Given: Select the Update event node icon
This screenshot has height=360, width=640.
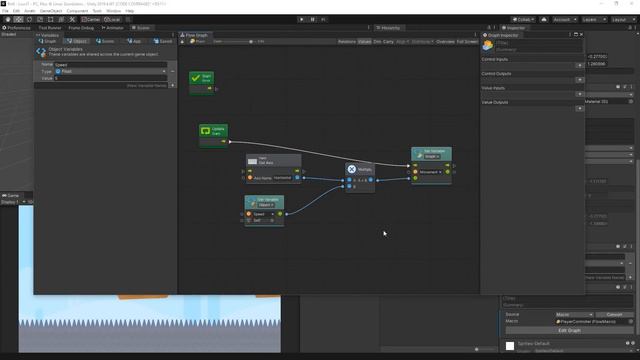Looking at the screenshot, I should [205, 131].
